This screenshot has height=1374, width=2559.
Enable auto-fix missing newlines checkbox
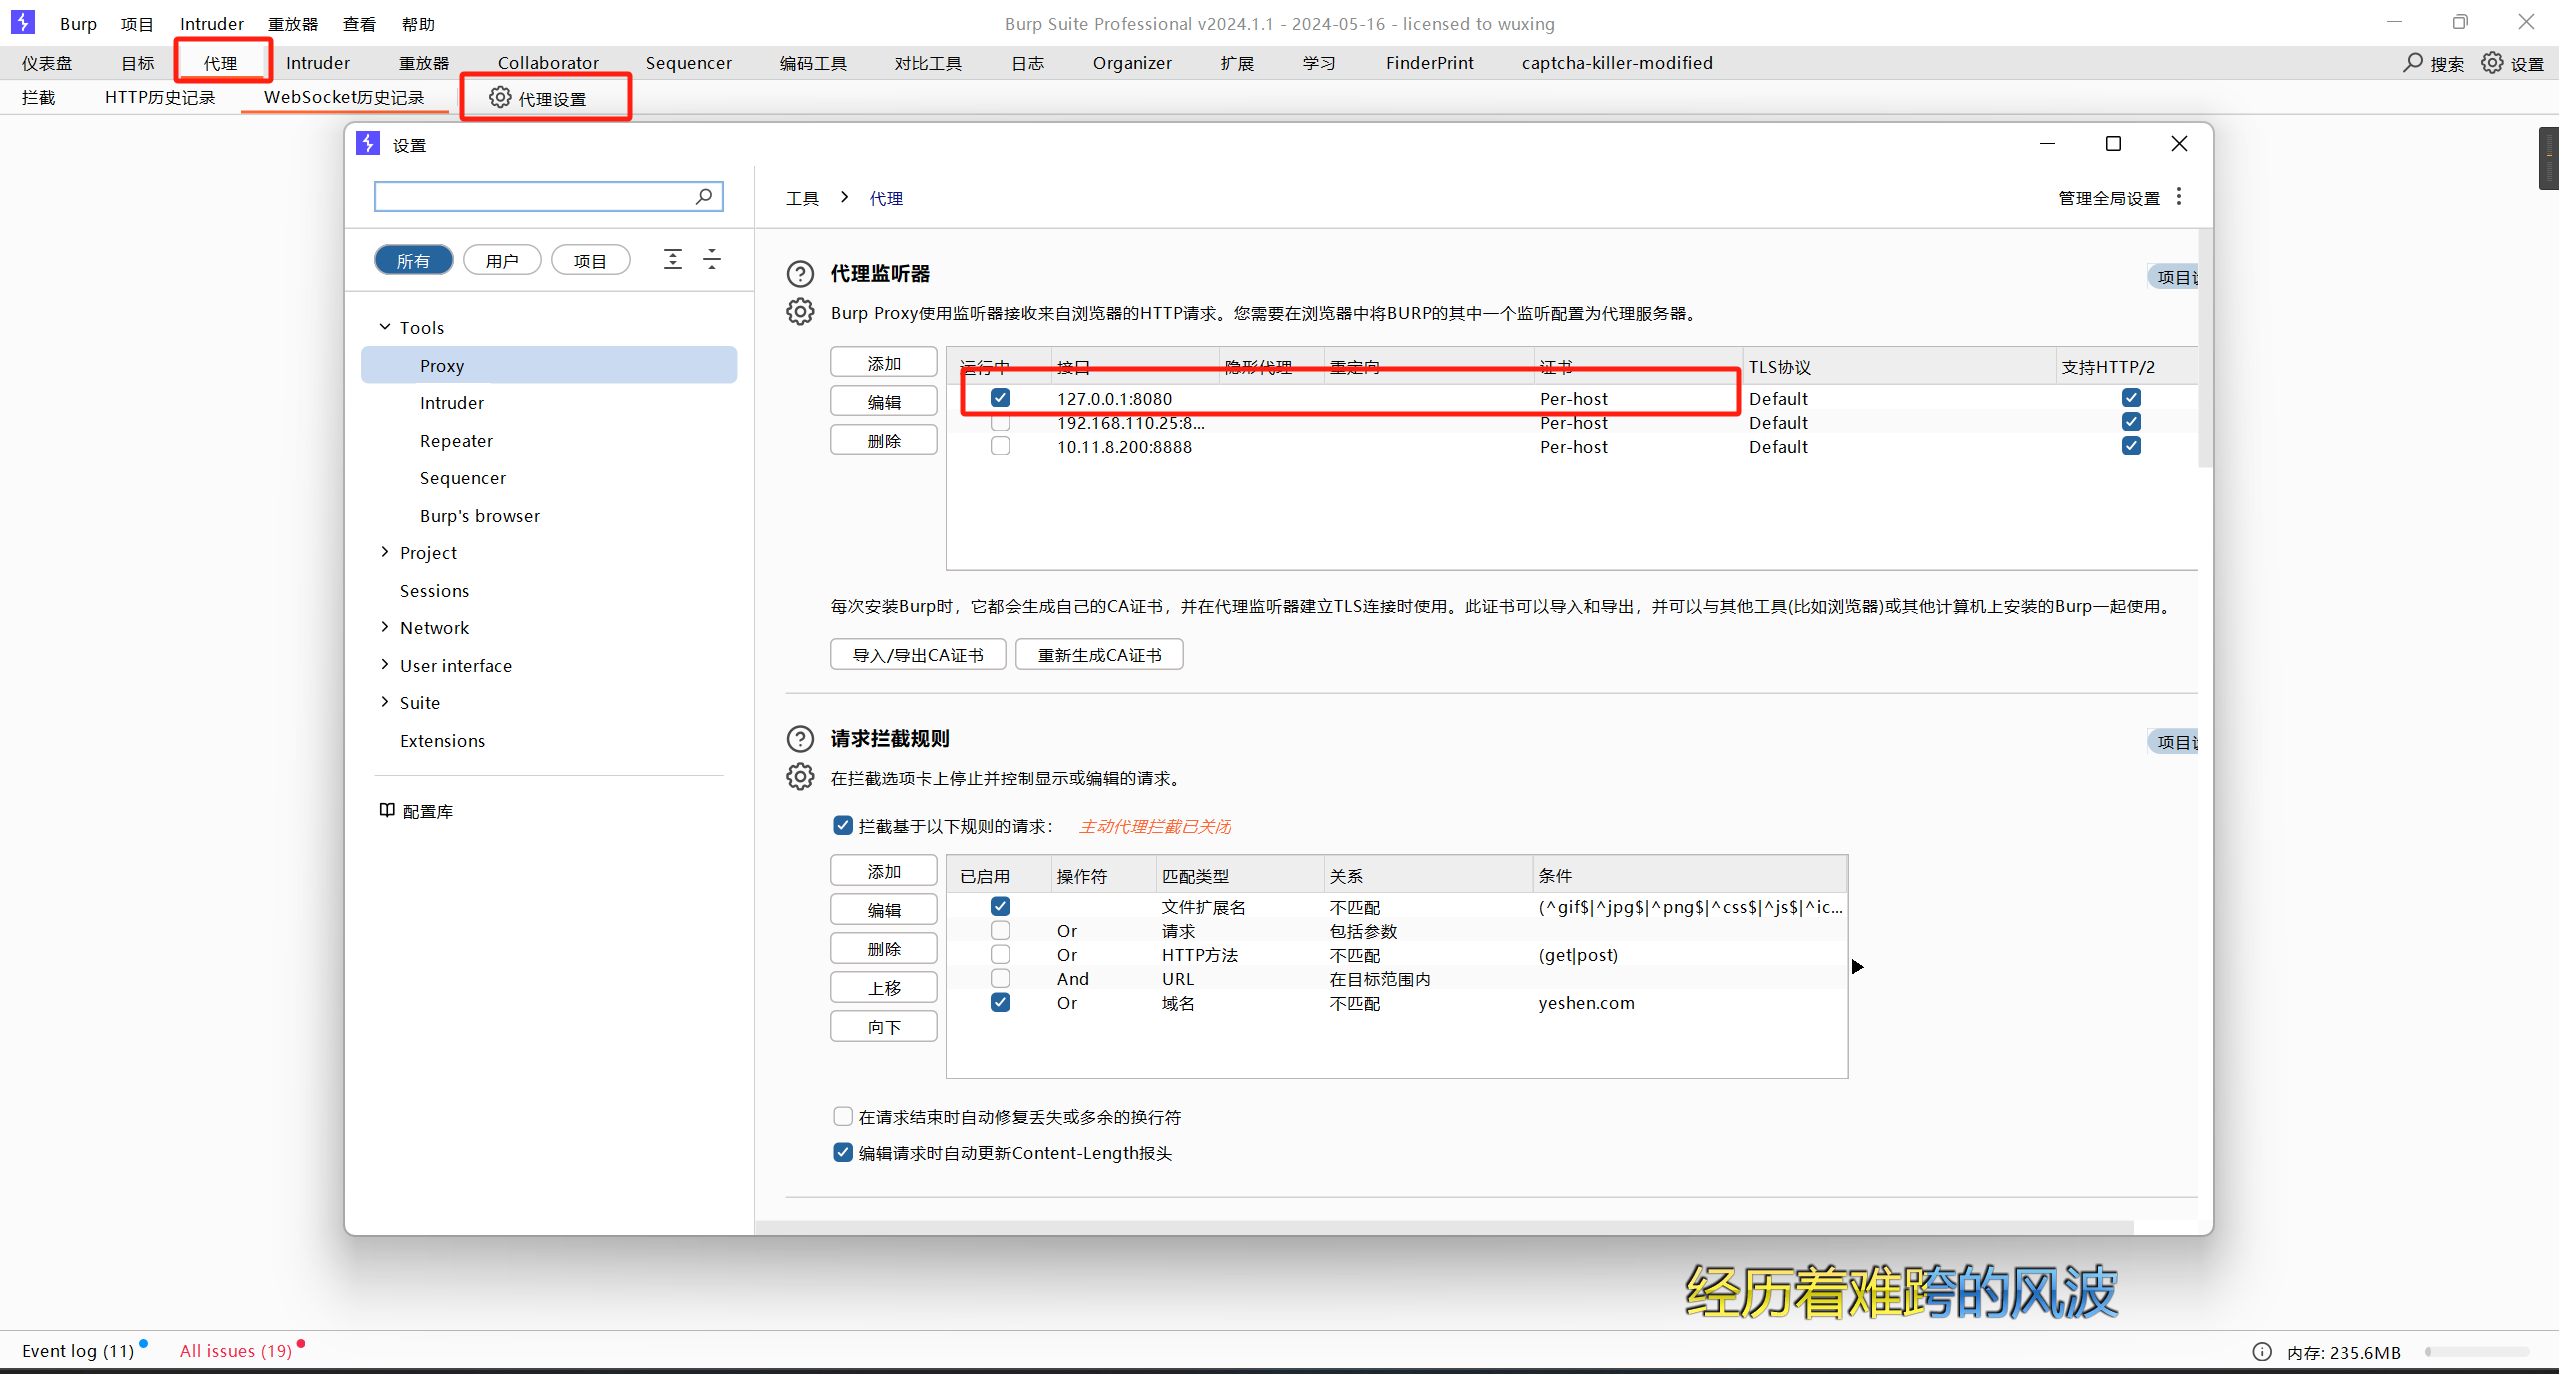coord(843,1116)
